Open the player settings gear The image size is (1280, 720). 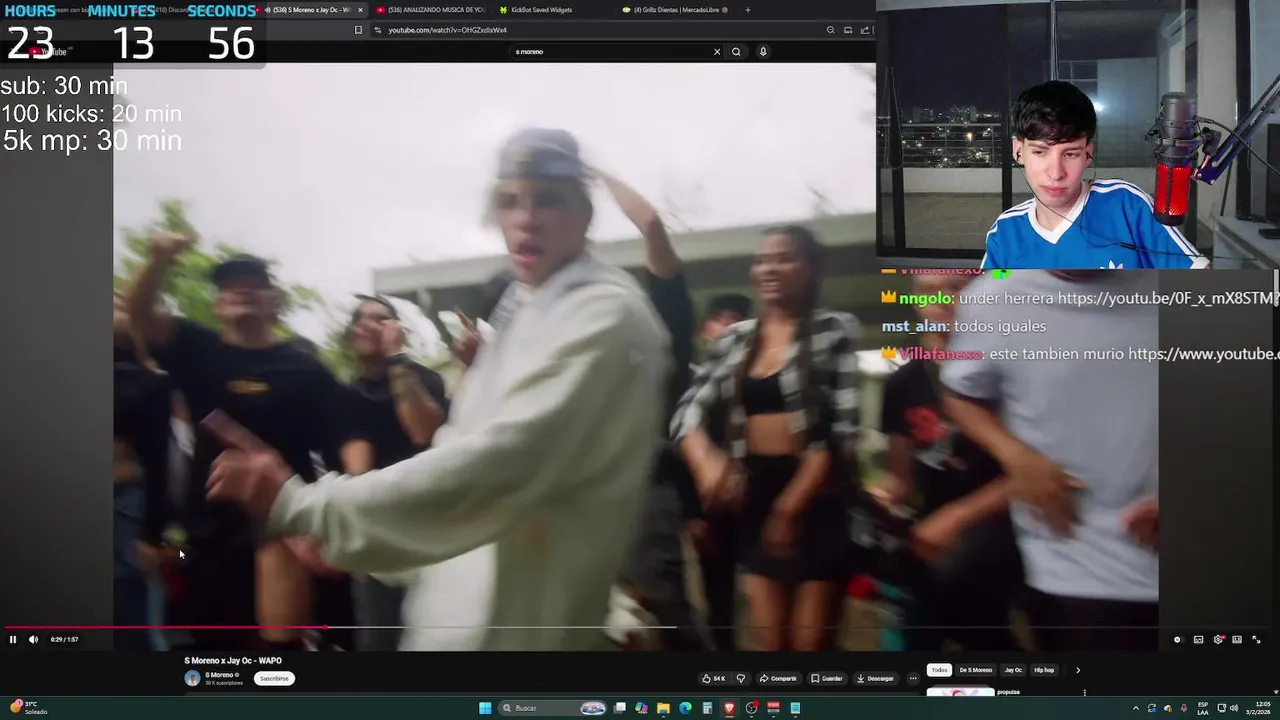(x=1218, y=639)
